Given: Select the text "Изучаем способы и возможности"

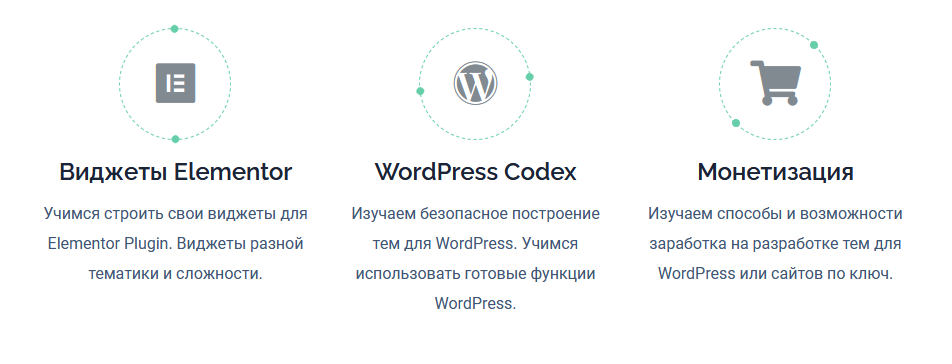Looking at the screenshot, I should pyautogui.click(x=775, y=214).
